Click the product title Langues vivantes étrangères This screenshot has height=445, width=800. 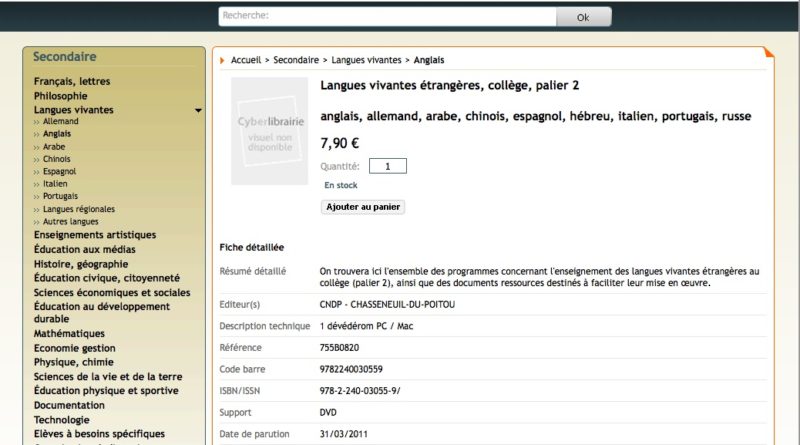(x=449, y=85)
